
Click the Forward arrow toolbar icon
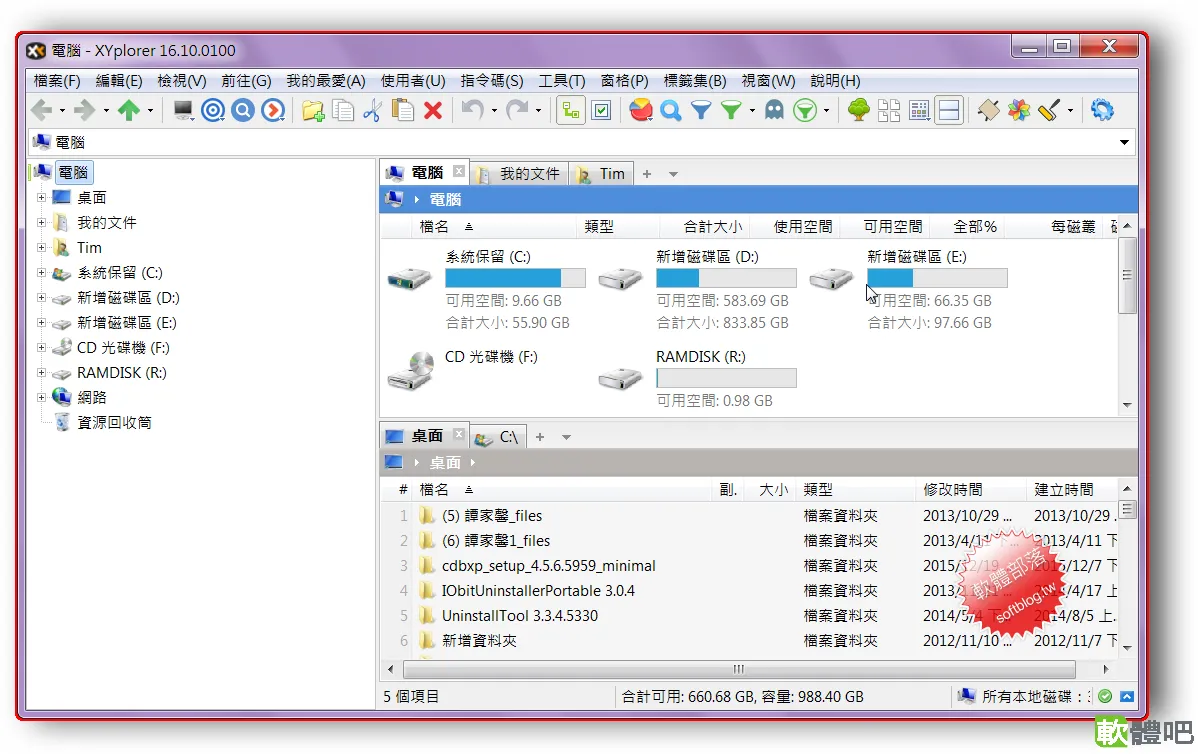pyautogui.click(x=84, y=111)
